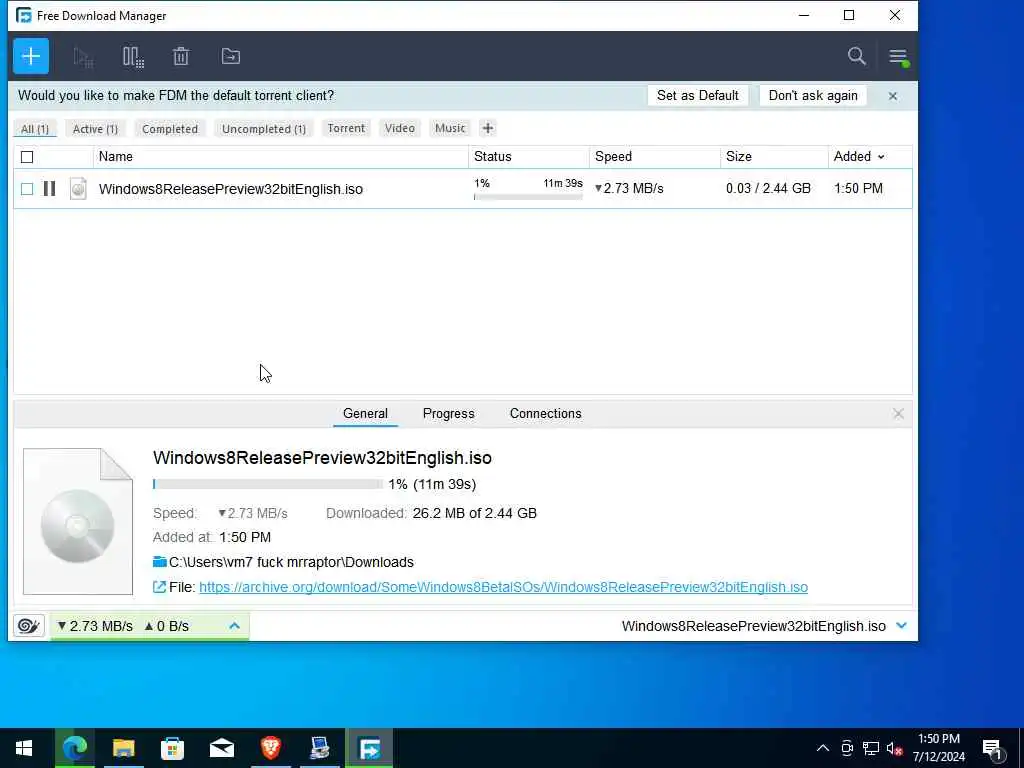Launch Brave browser from taskbar
Viewport: 1024px width, 768px height.
(x=270, y=748)
